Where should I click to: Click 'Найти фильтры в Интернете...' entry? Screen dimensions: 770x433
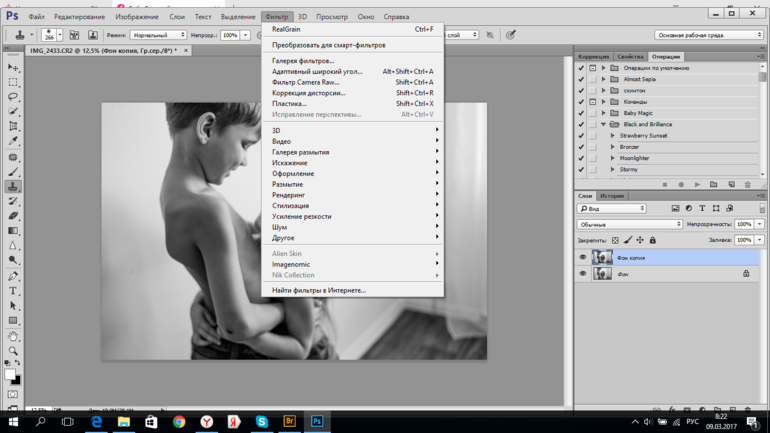[x=319, y=290]
